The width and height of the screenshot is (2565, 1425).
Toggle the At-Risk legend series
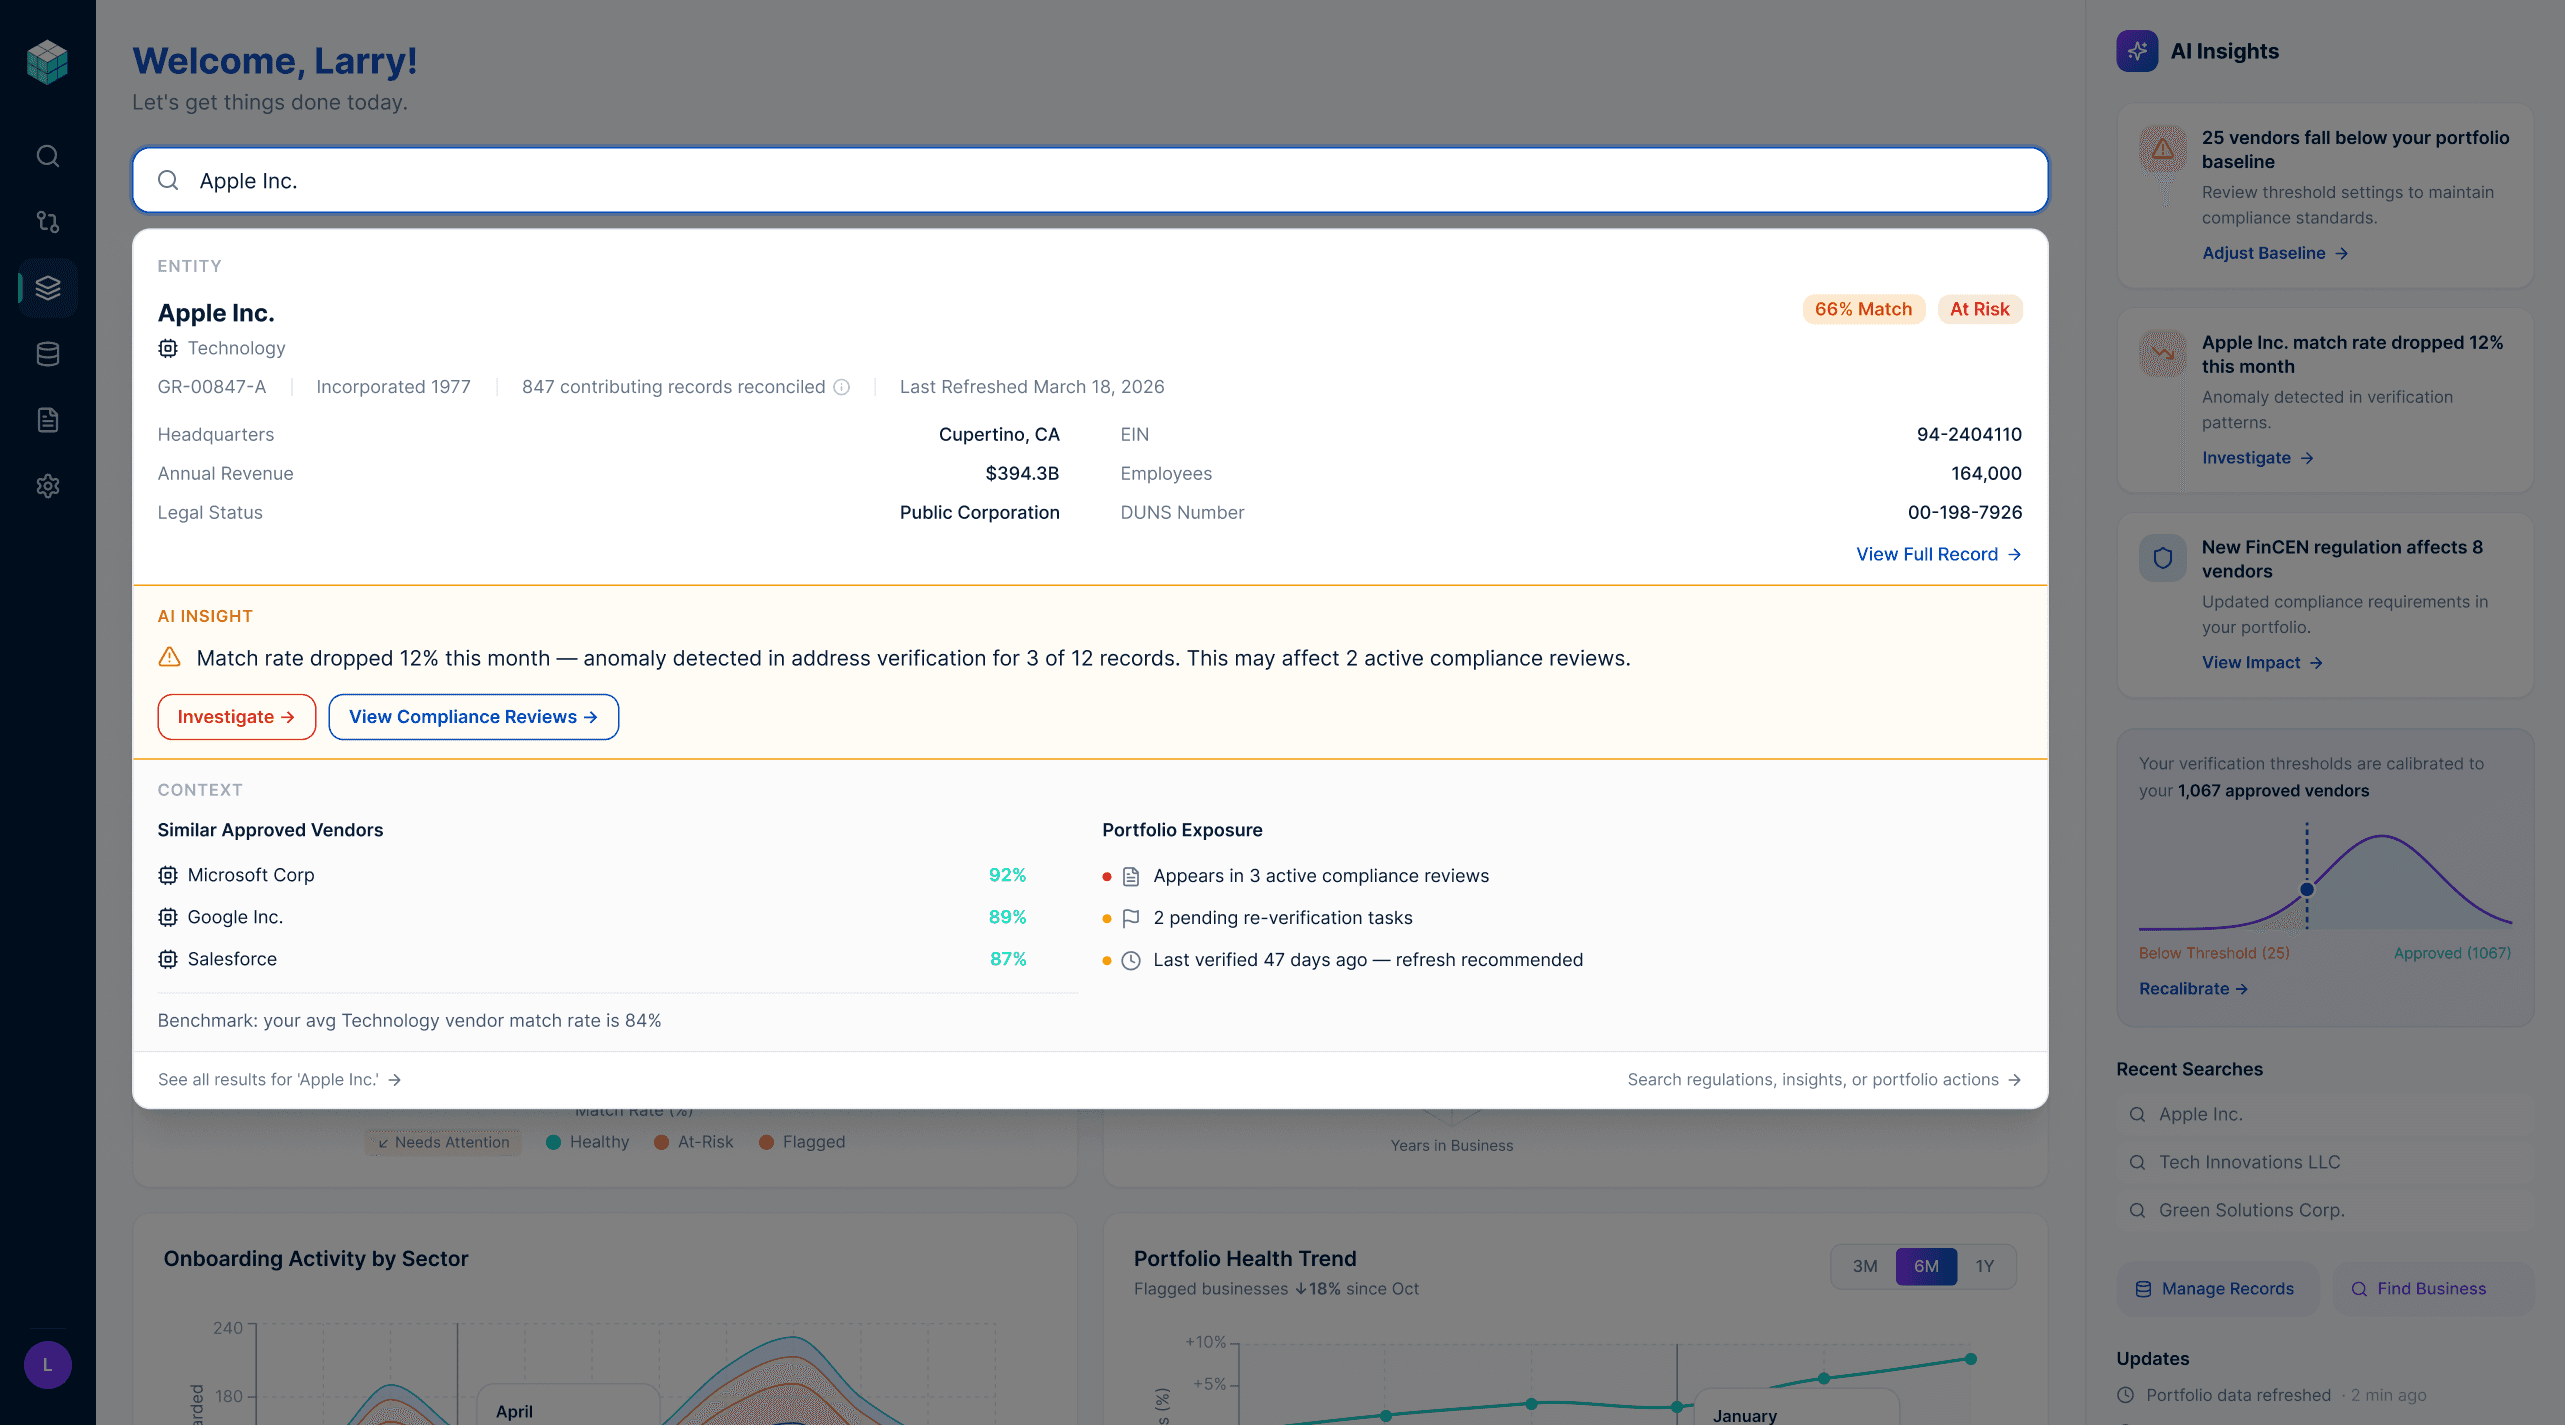694,1142
